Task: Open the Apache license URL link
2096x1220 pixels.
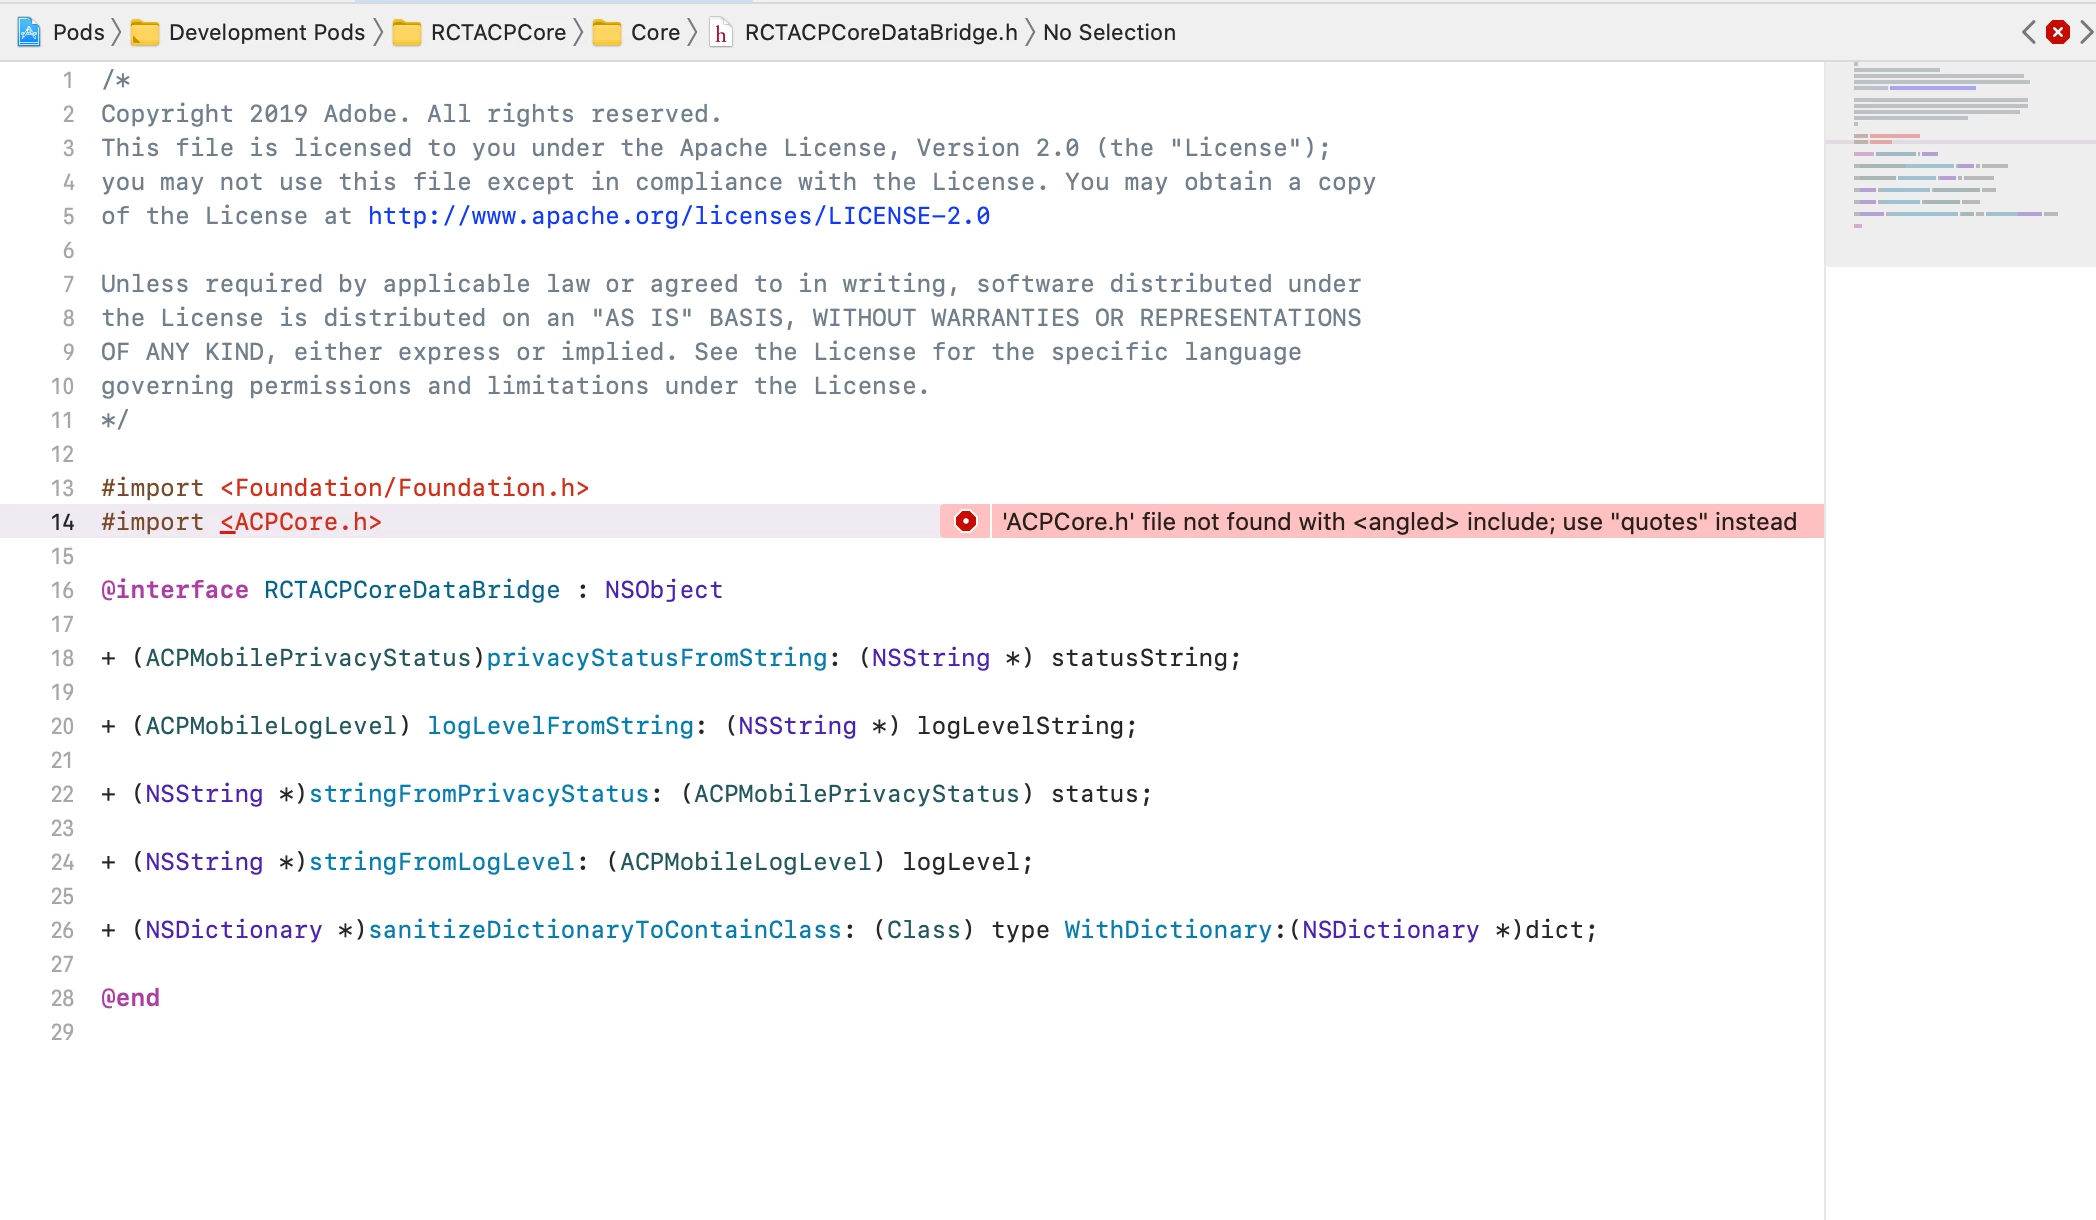Action: tap(678, 216)
